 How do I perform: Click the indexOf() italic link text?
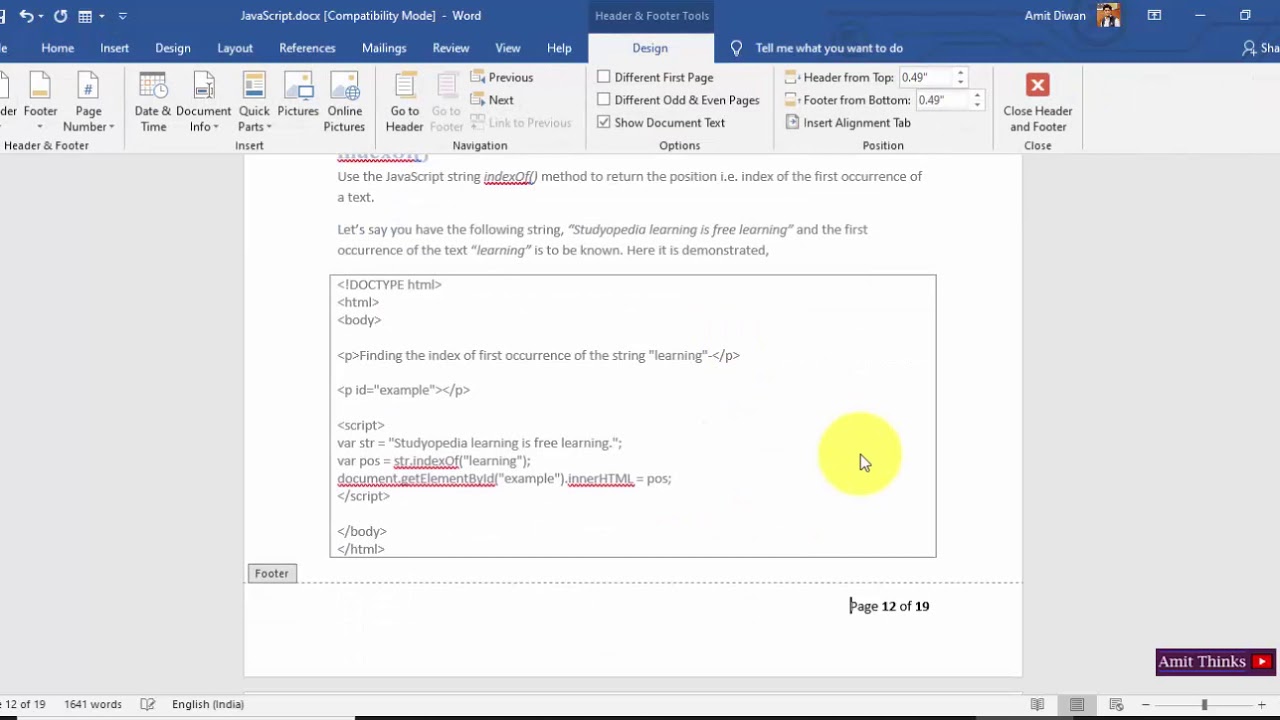510,177
